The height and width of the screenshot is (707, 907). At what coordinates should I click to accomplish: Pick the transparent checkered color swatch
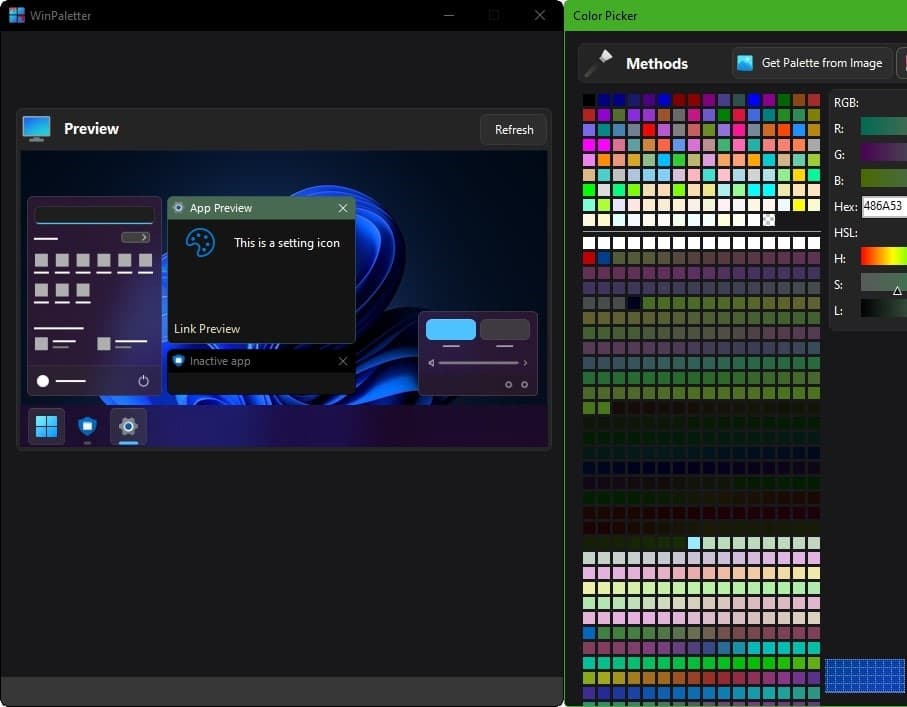pos(769,220)
